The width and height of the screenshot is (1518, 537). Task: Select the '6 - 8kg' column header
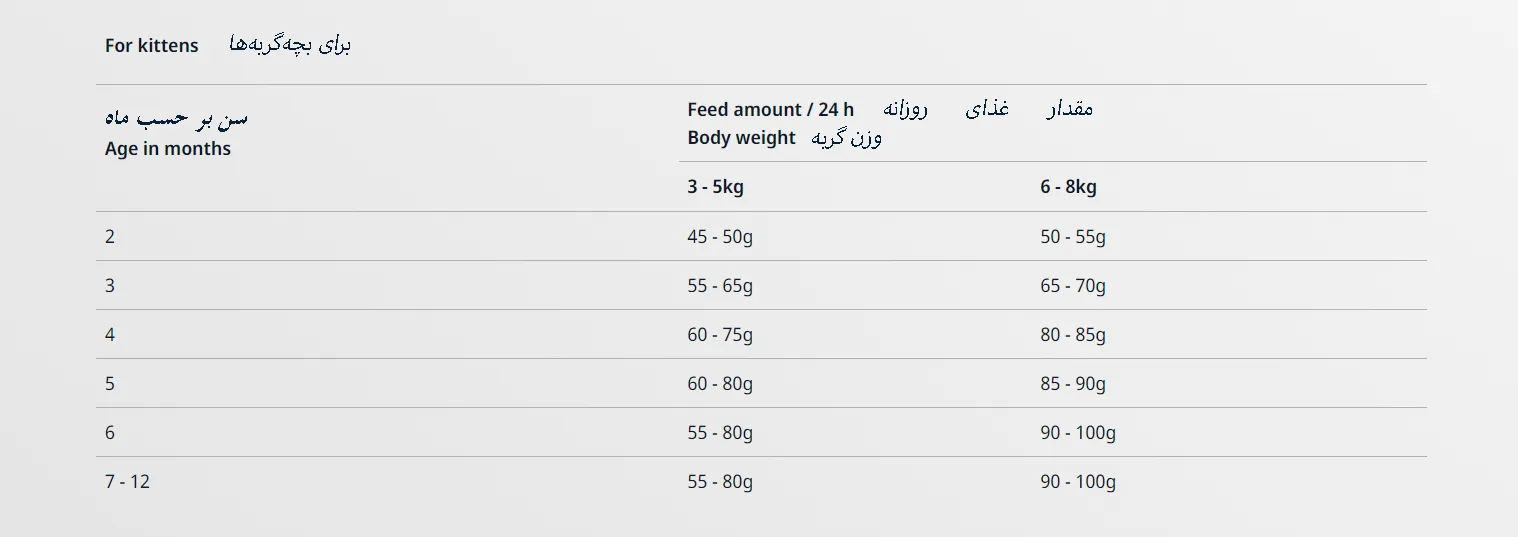[x=1068, y=187]
